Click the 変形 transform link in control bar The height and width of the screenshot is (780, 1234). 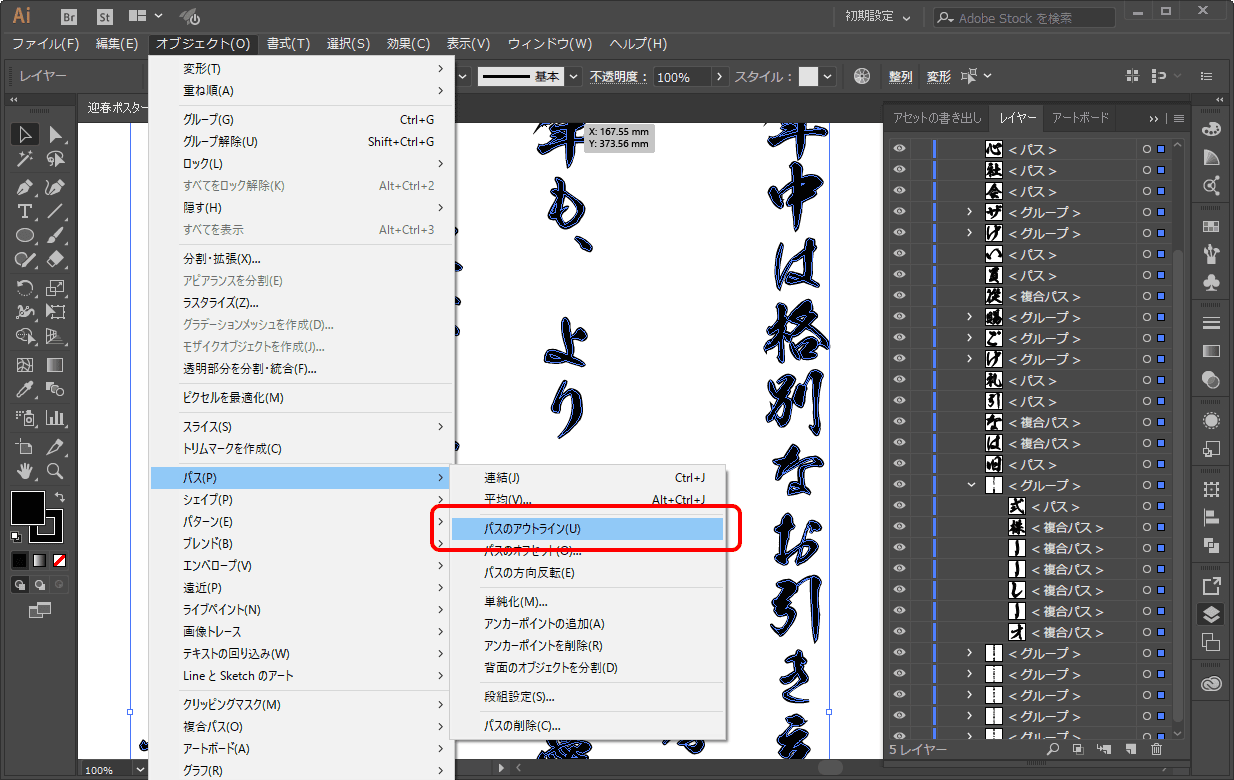pos(938,77)
